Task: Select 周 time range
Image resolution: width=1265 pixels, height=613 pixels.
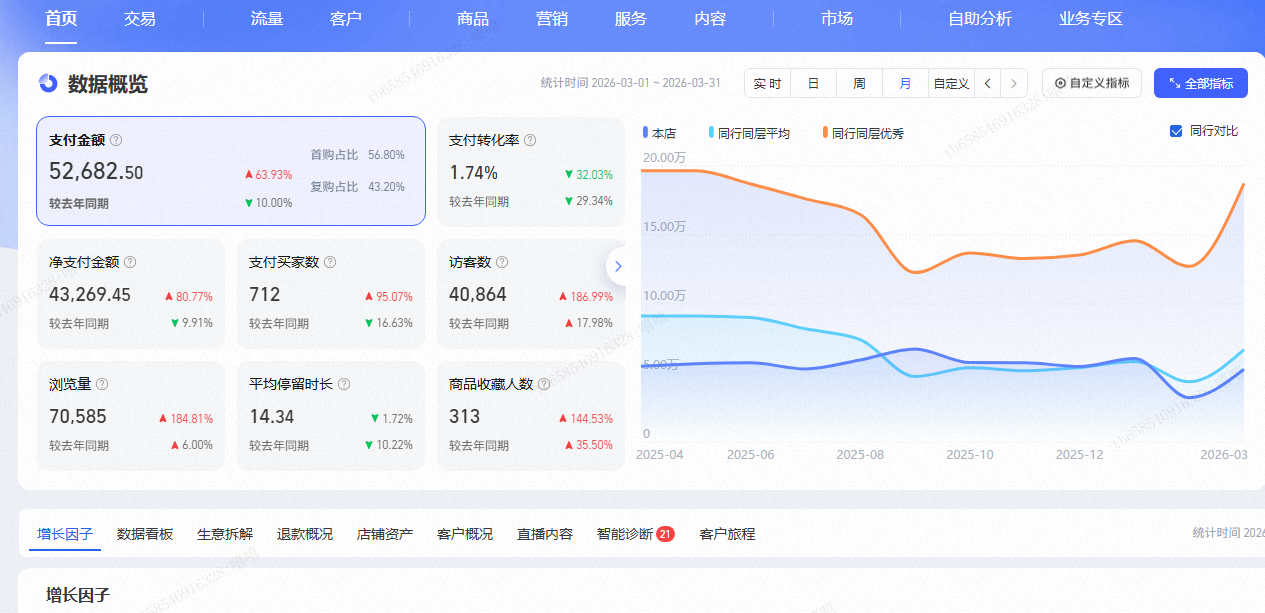Action: coord(860,84)
